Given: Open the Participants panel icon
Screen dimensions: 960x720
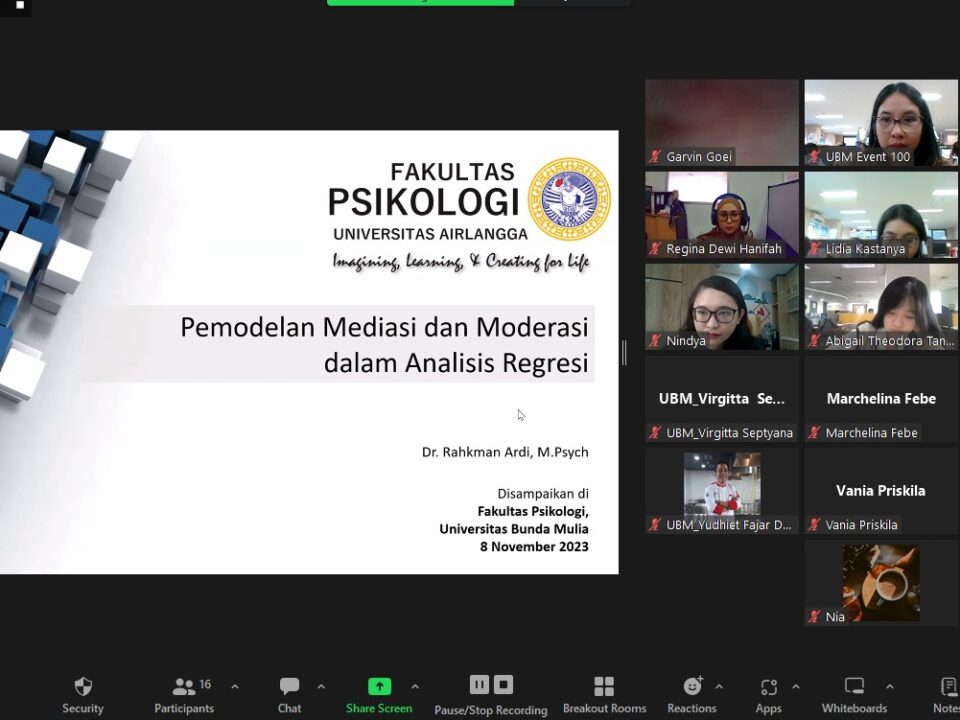Looking at the screenshot, I should [x=183, y=687].
